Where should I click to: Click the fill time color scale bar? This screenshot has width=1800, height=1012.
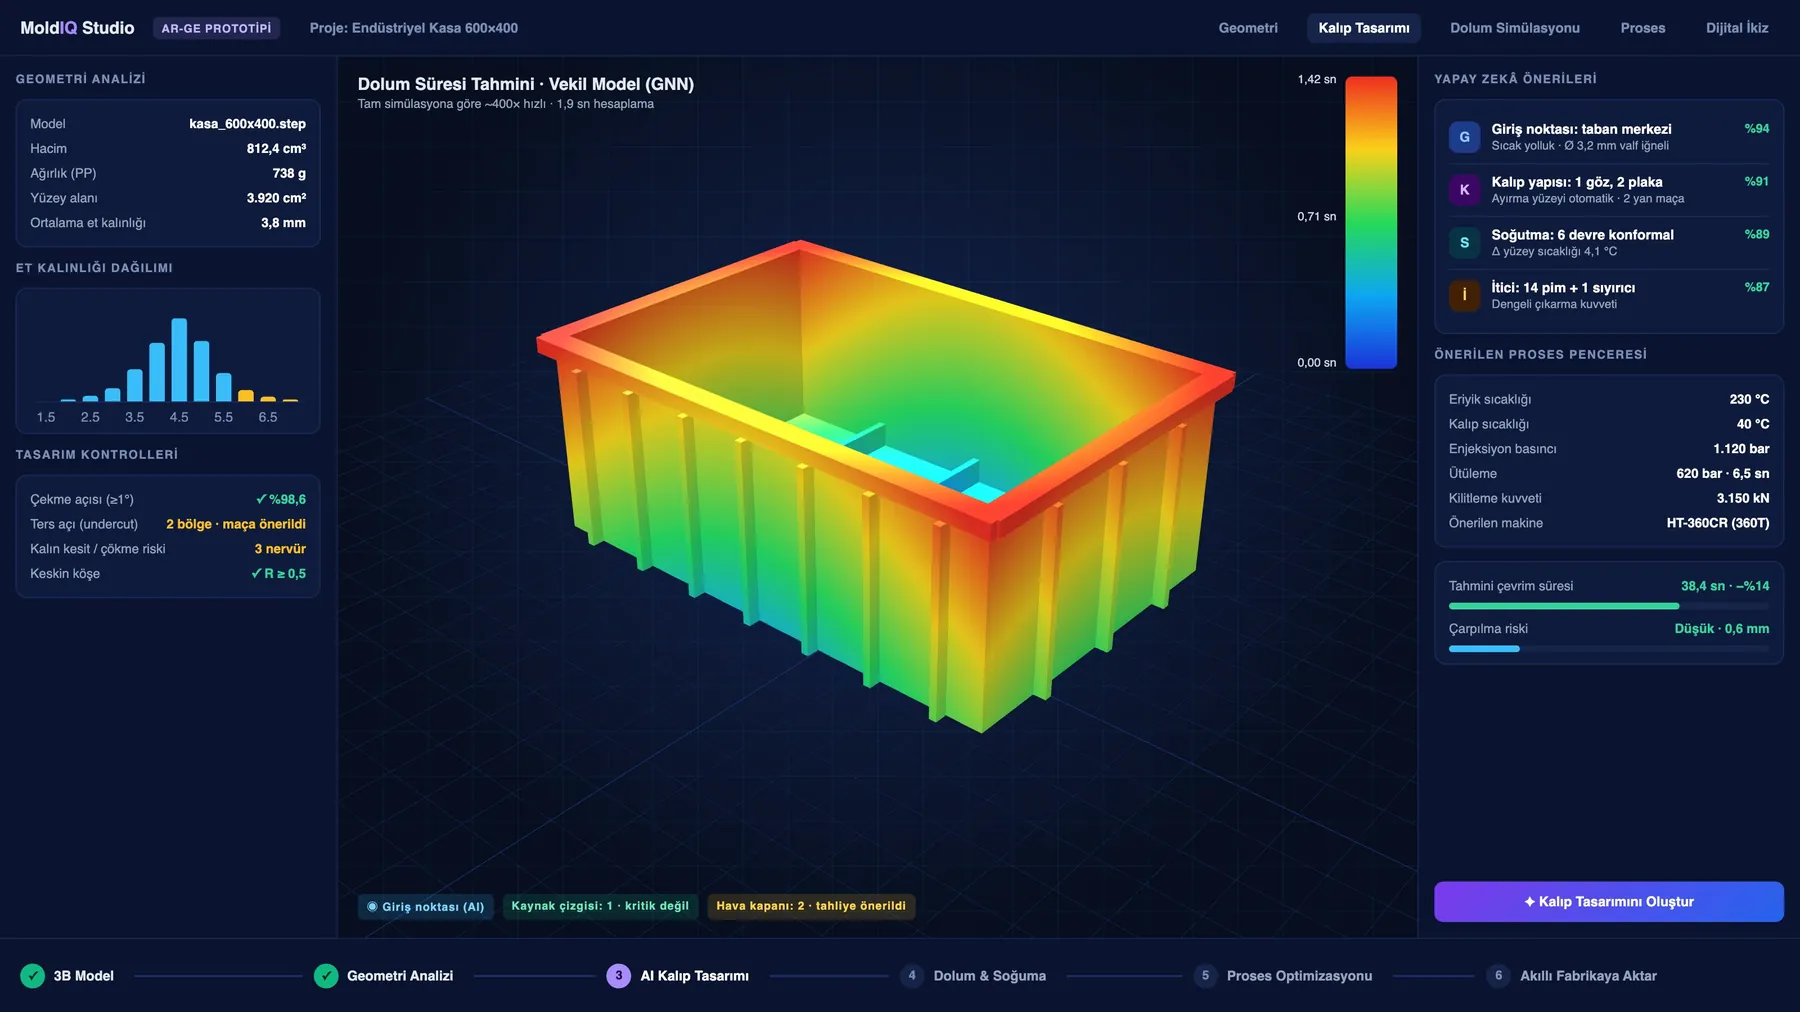point(1371,222)
